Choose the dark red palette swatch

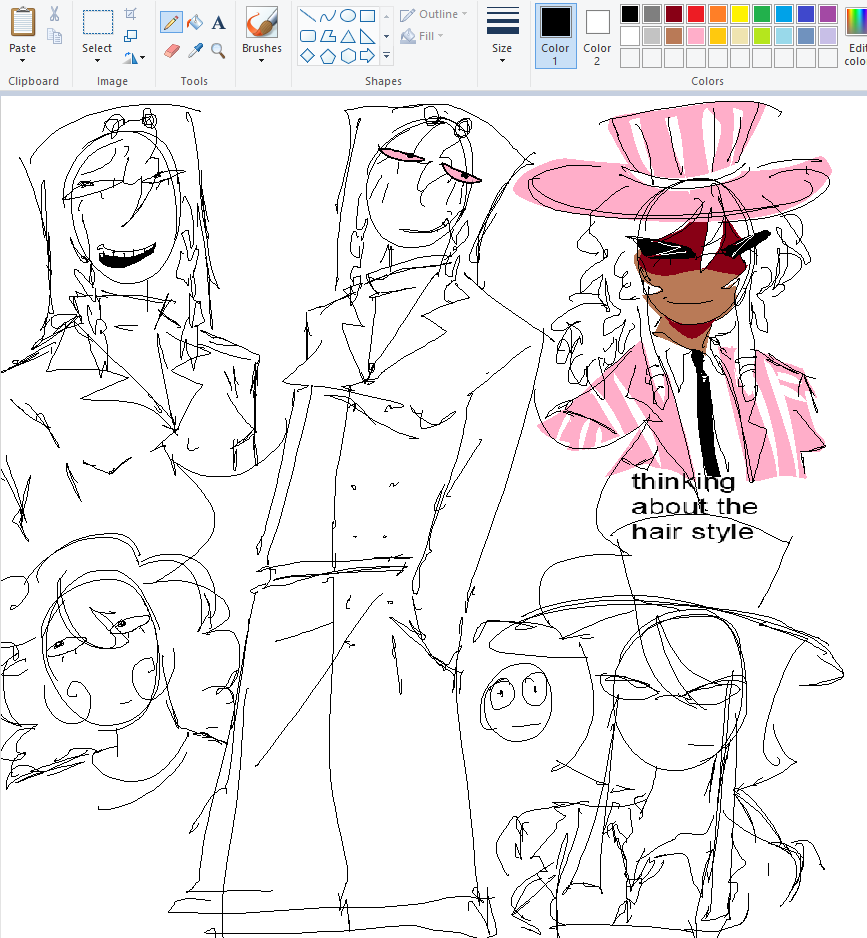point(674,13)
